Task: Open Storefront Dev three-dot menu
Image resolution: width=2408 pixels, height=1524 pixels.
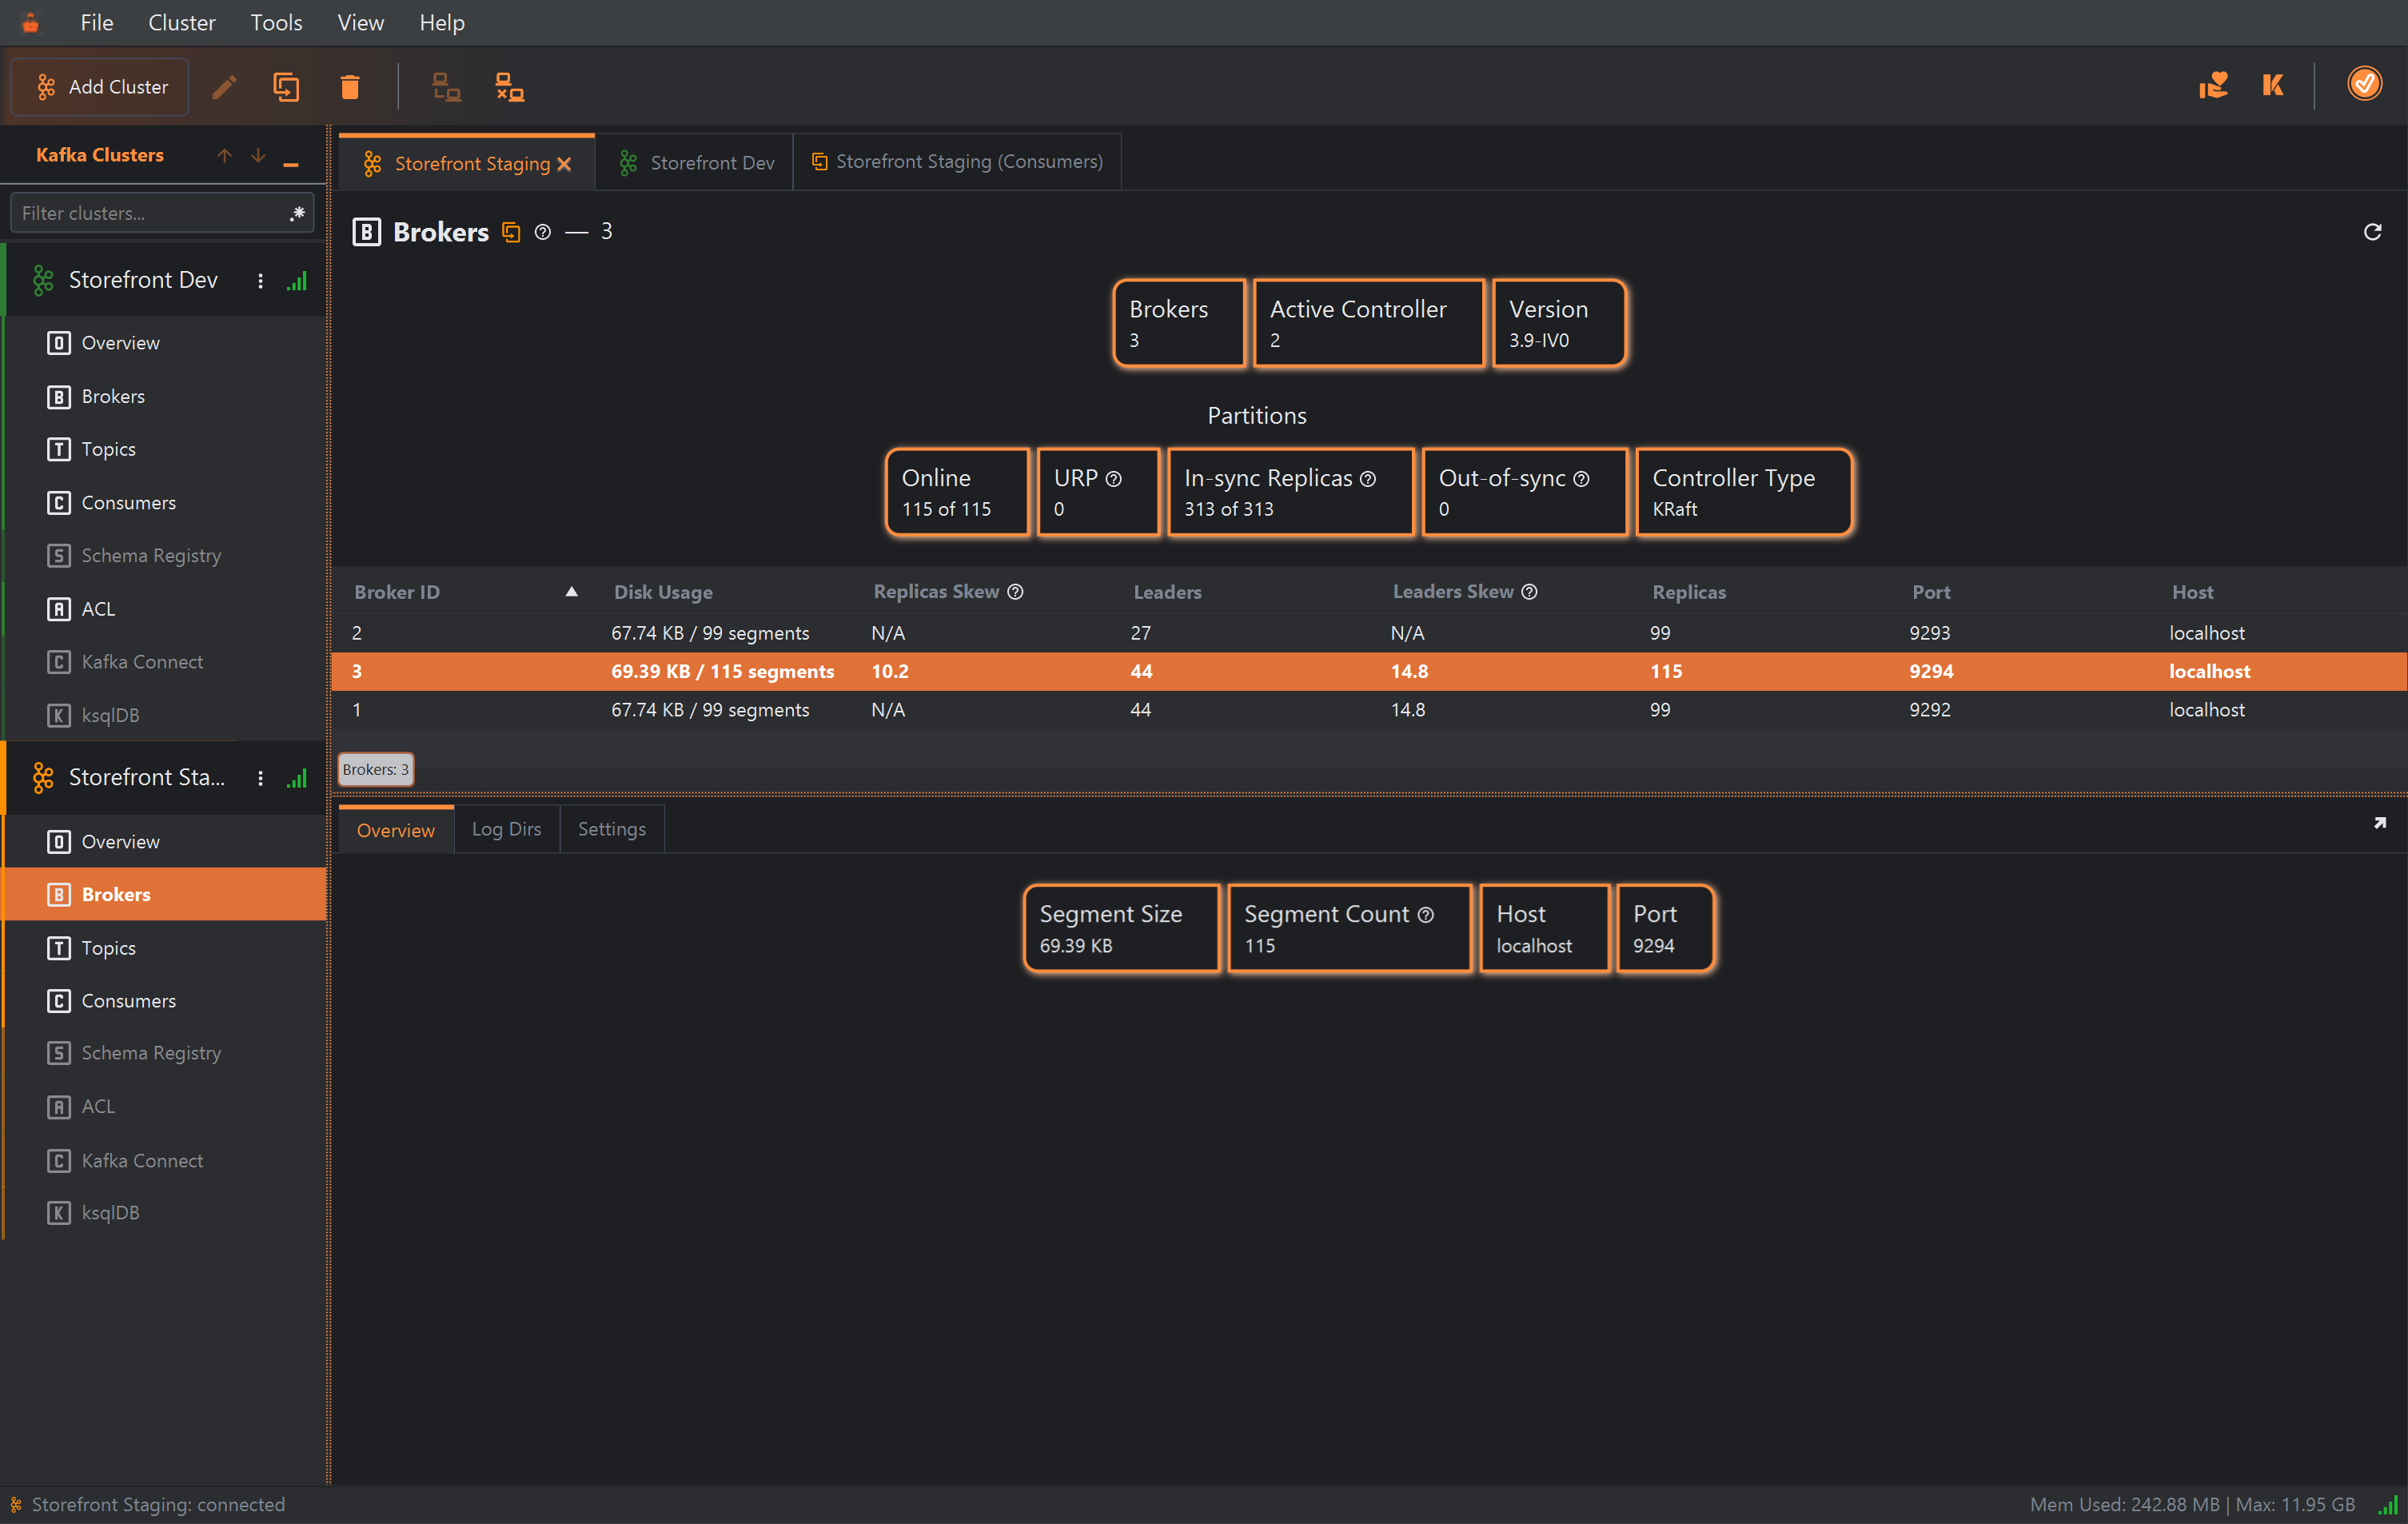Action: pyautogui.click(x=261, y=281)
